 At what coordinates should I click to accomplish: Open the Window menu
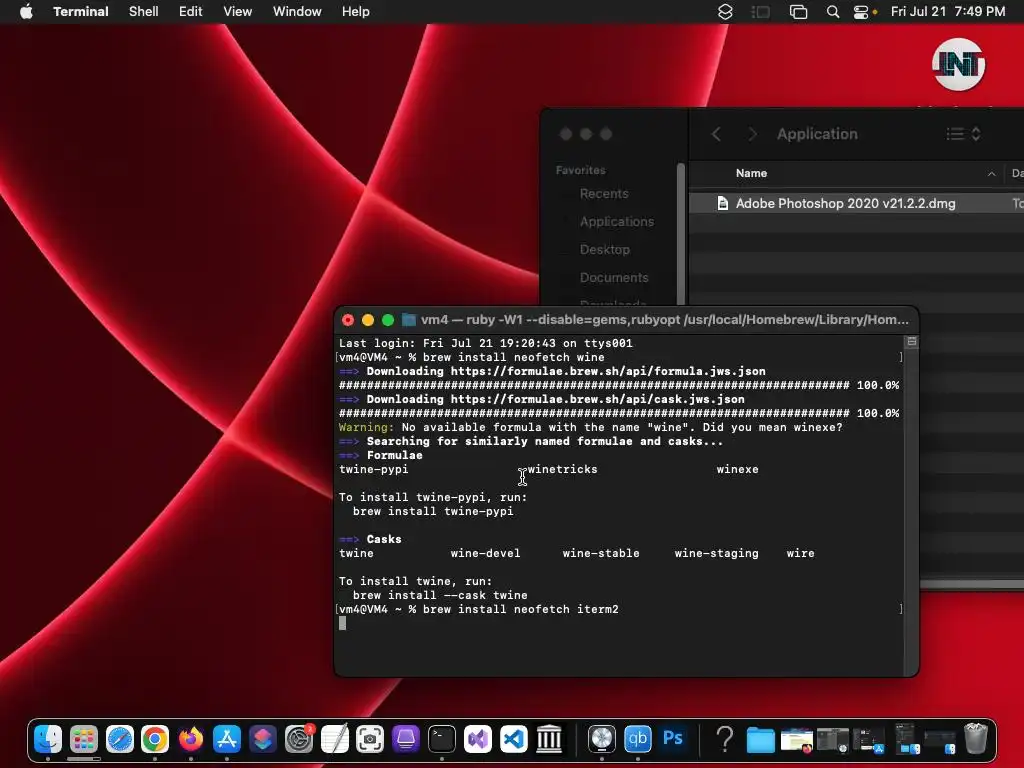tap(297, 11)
